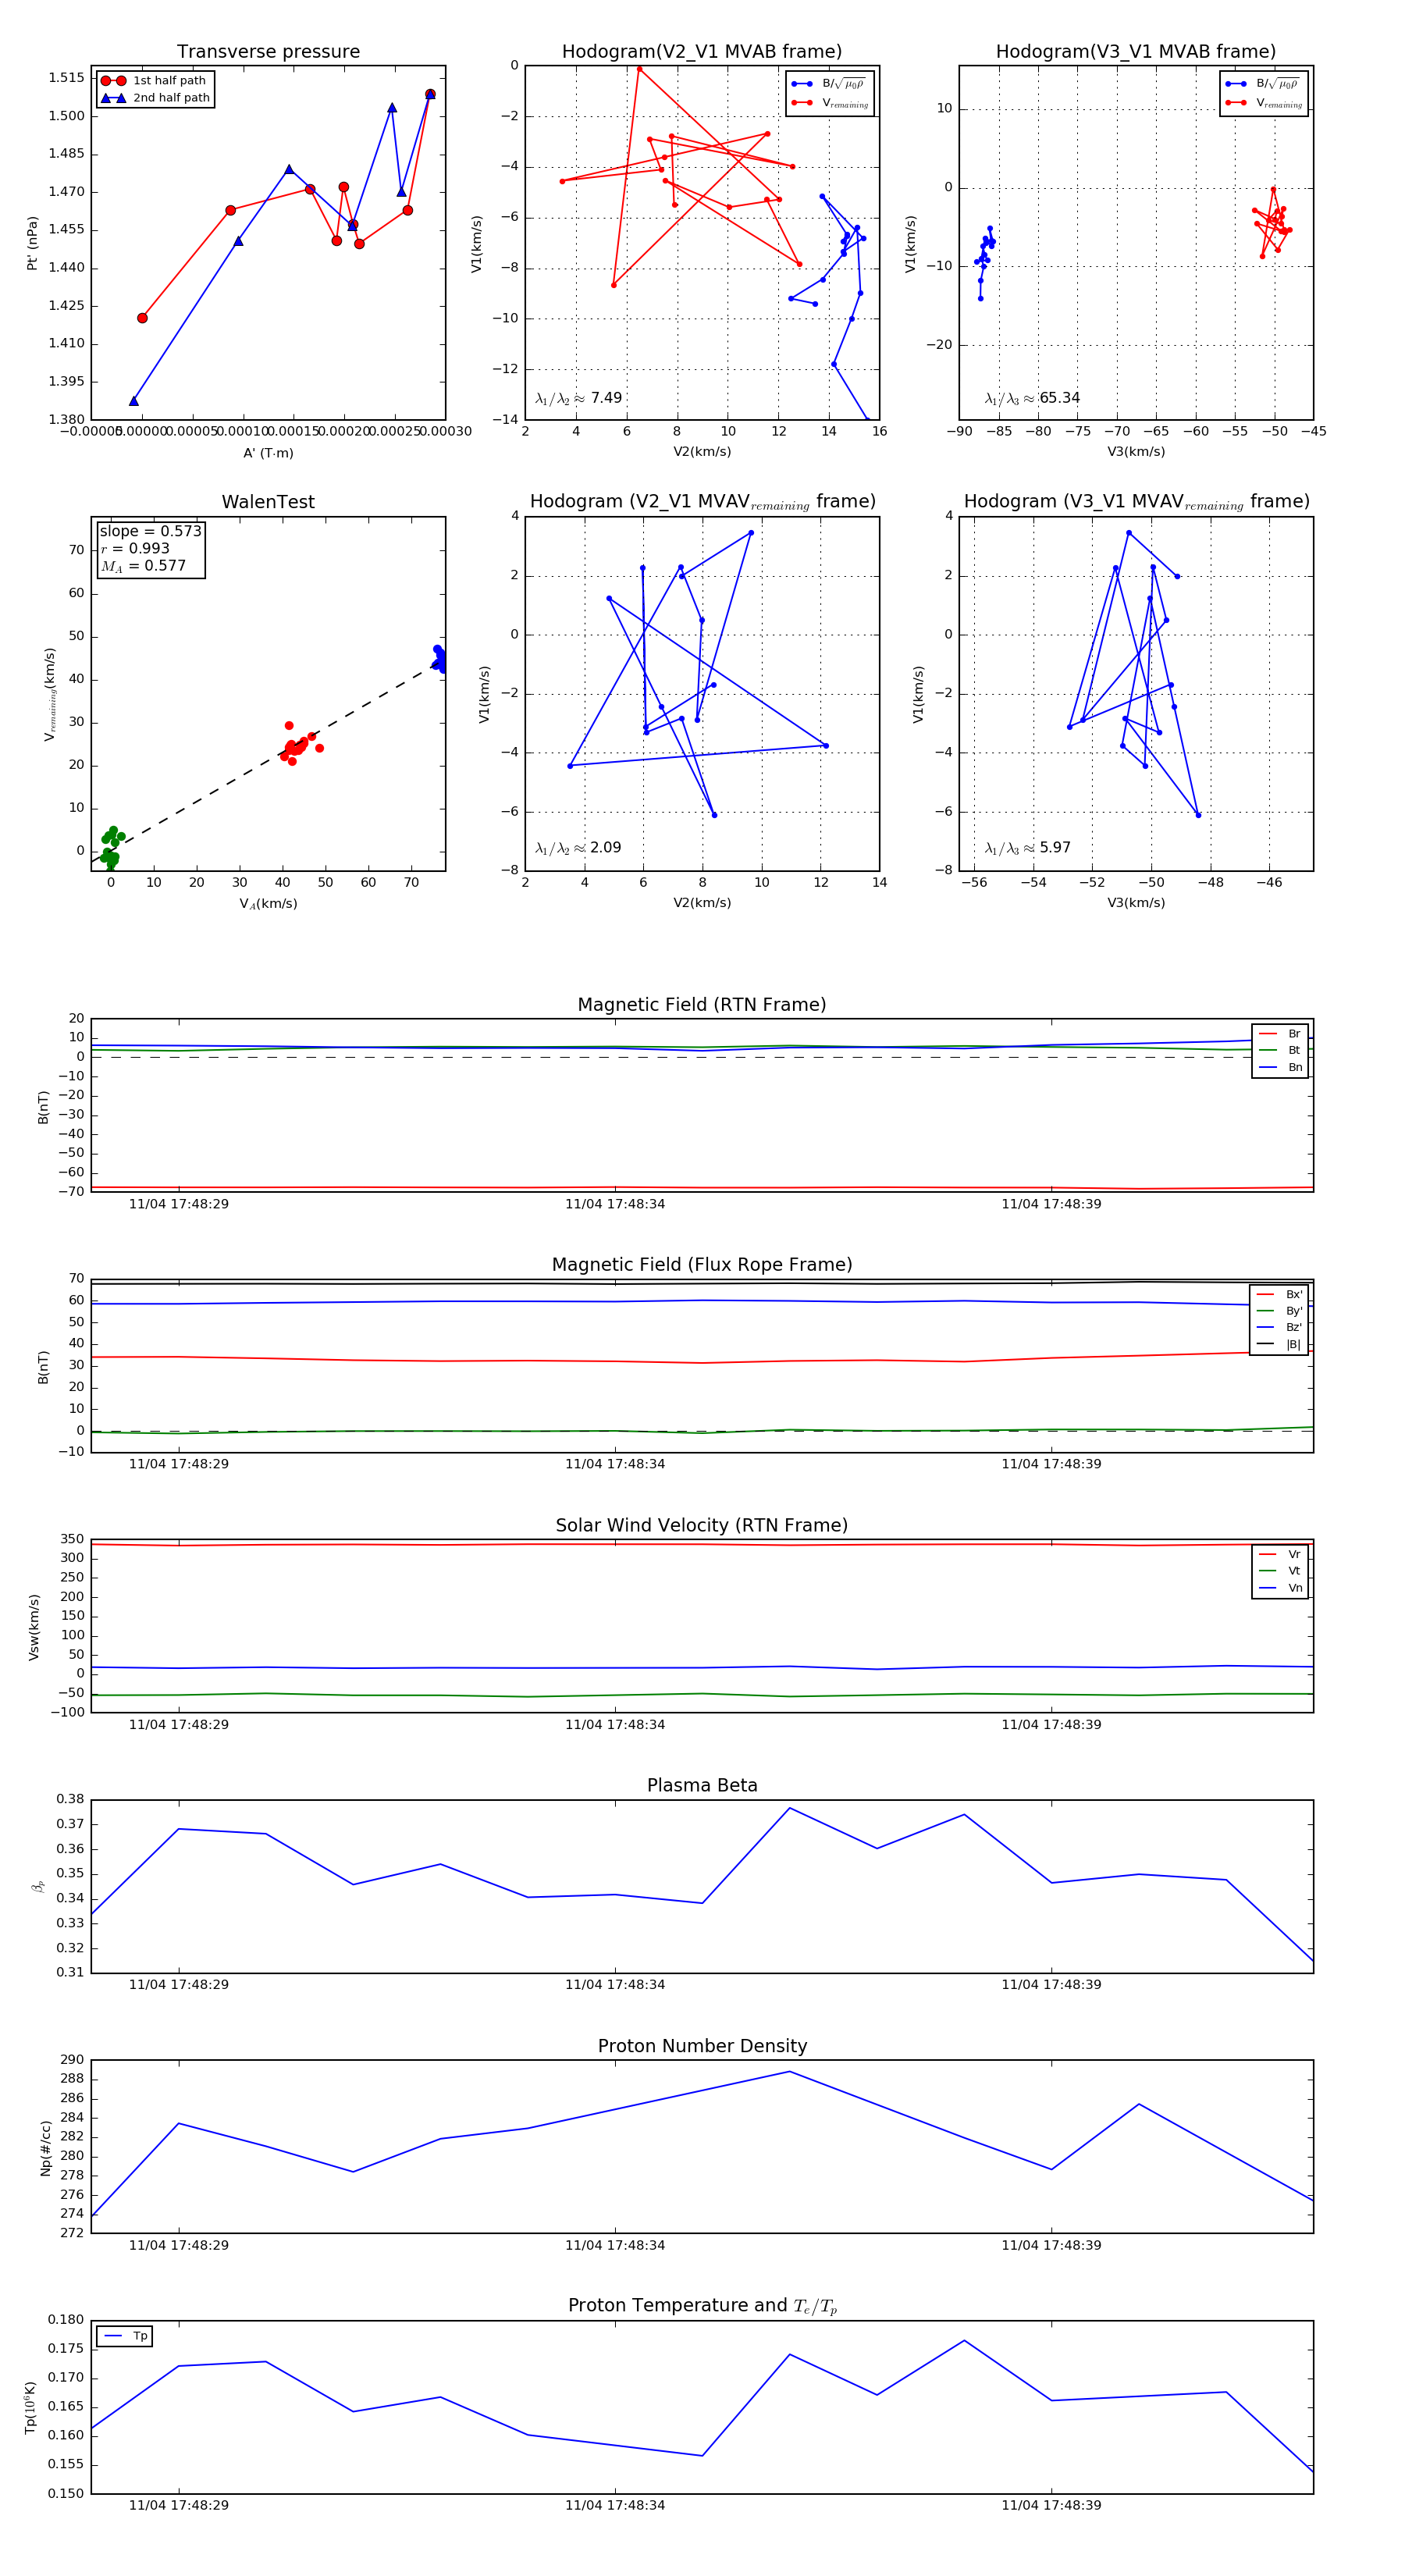Click the 'Np(#/cc)' y-axis label
This screenshot has width=1405, height=2576.
coord(45,2147)
